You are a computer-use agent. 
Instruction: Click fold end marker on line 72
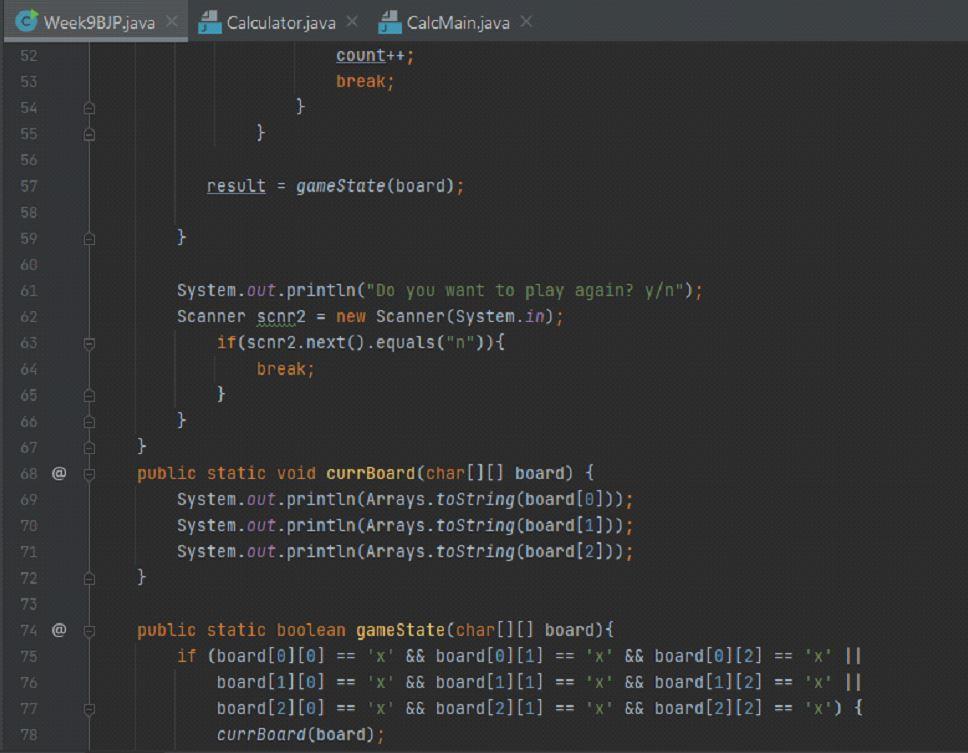pyautogui.click(x=89, y=578)
